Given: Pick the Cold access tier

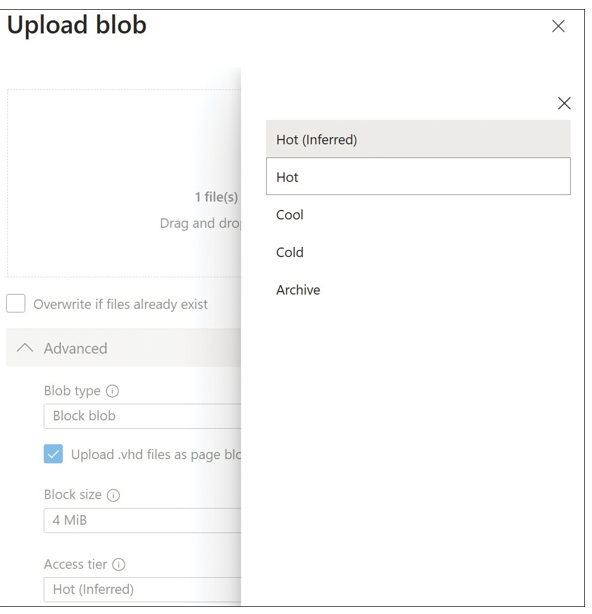Looking at the screenshot, I should (x=418, y=252).
